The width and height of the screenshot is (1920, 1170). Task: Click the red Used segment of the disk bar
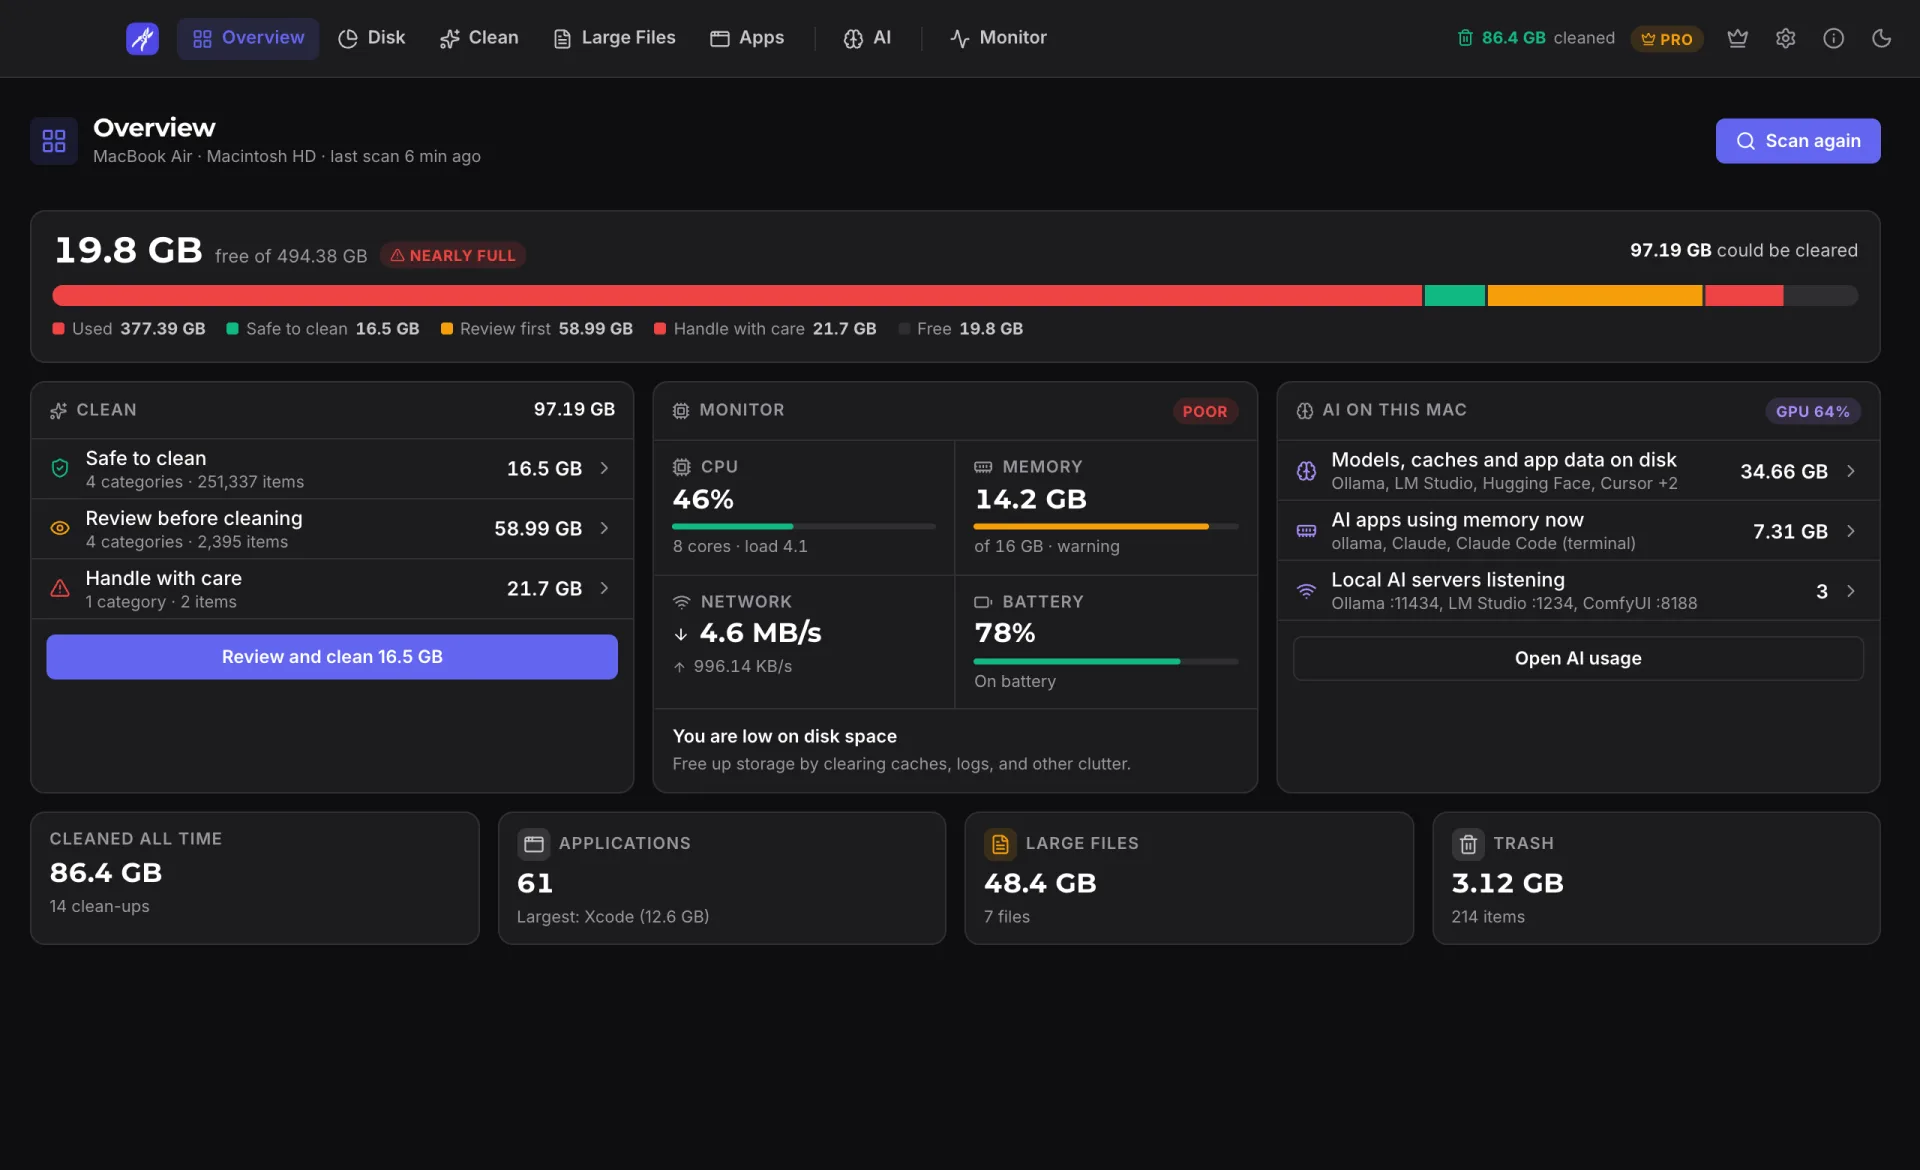737,296
